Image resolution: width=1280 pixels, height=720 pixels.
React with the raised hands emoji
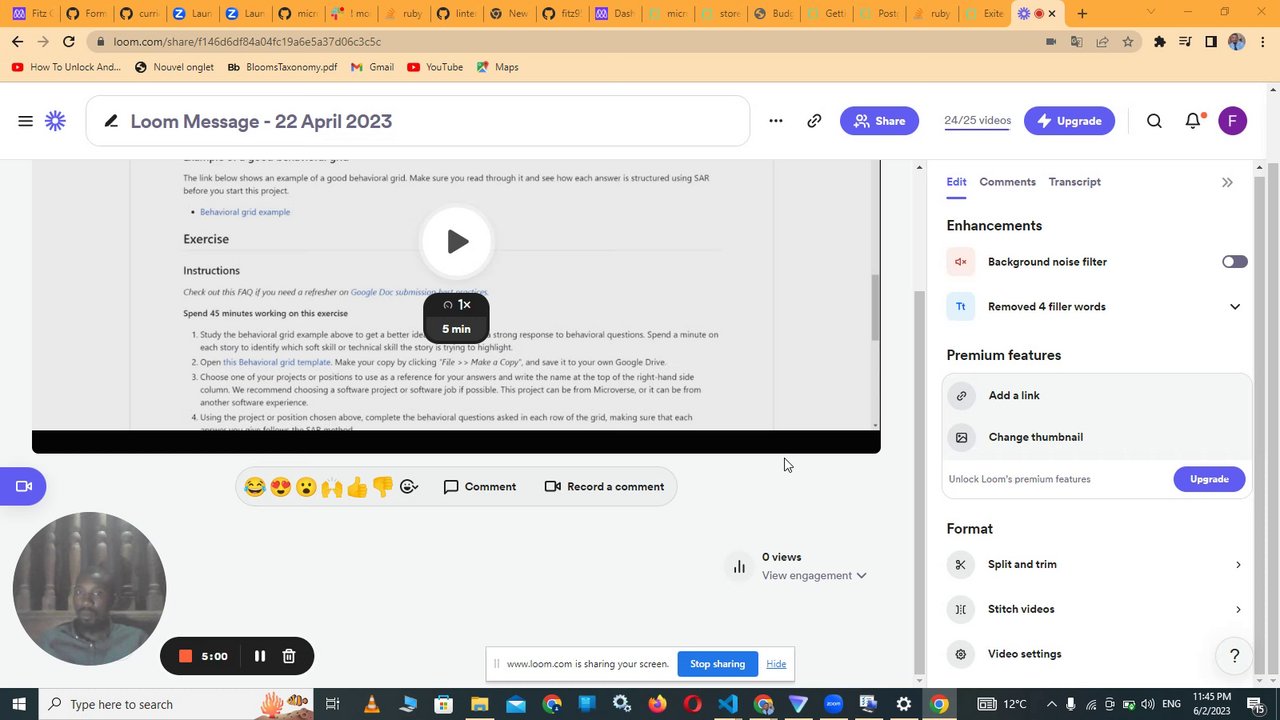coord(332,487)
